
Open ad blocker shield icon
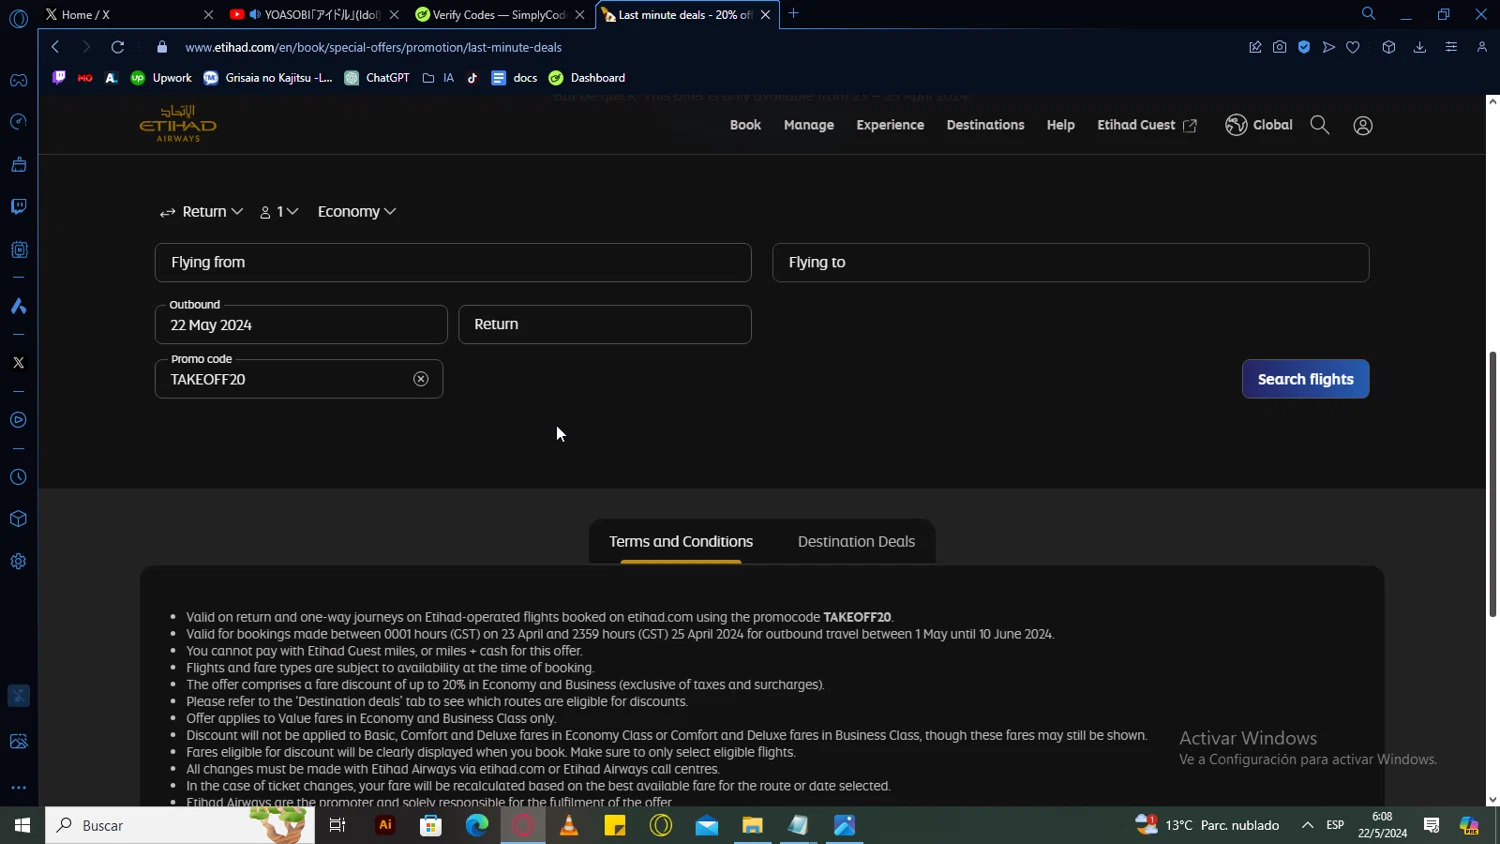[1304, 47]
